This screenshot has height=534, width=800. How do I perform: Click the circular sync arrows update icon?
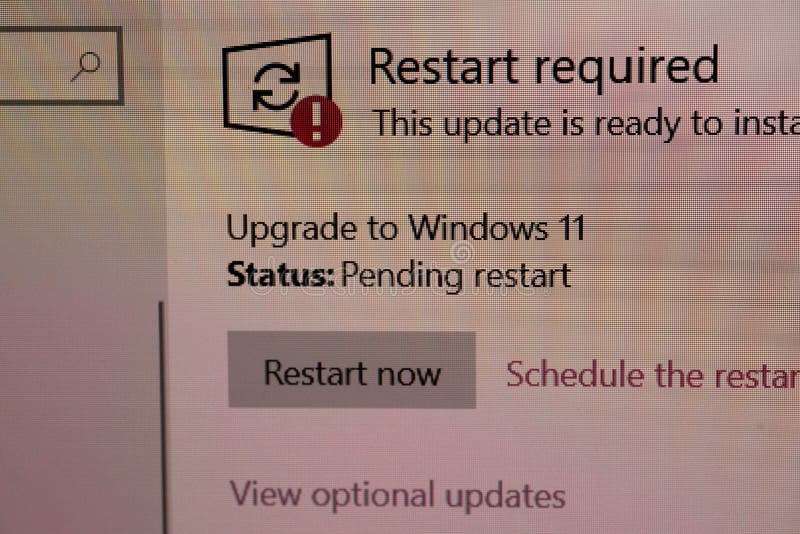[276, 87]
